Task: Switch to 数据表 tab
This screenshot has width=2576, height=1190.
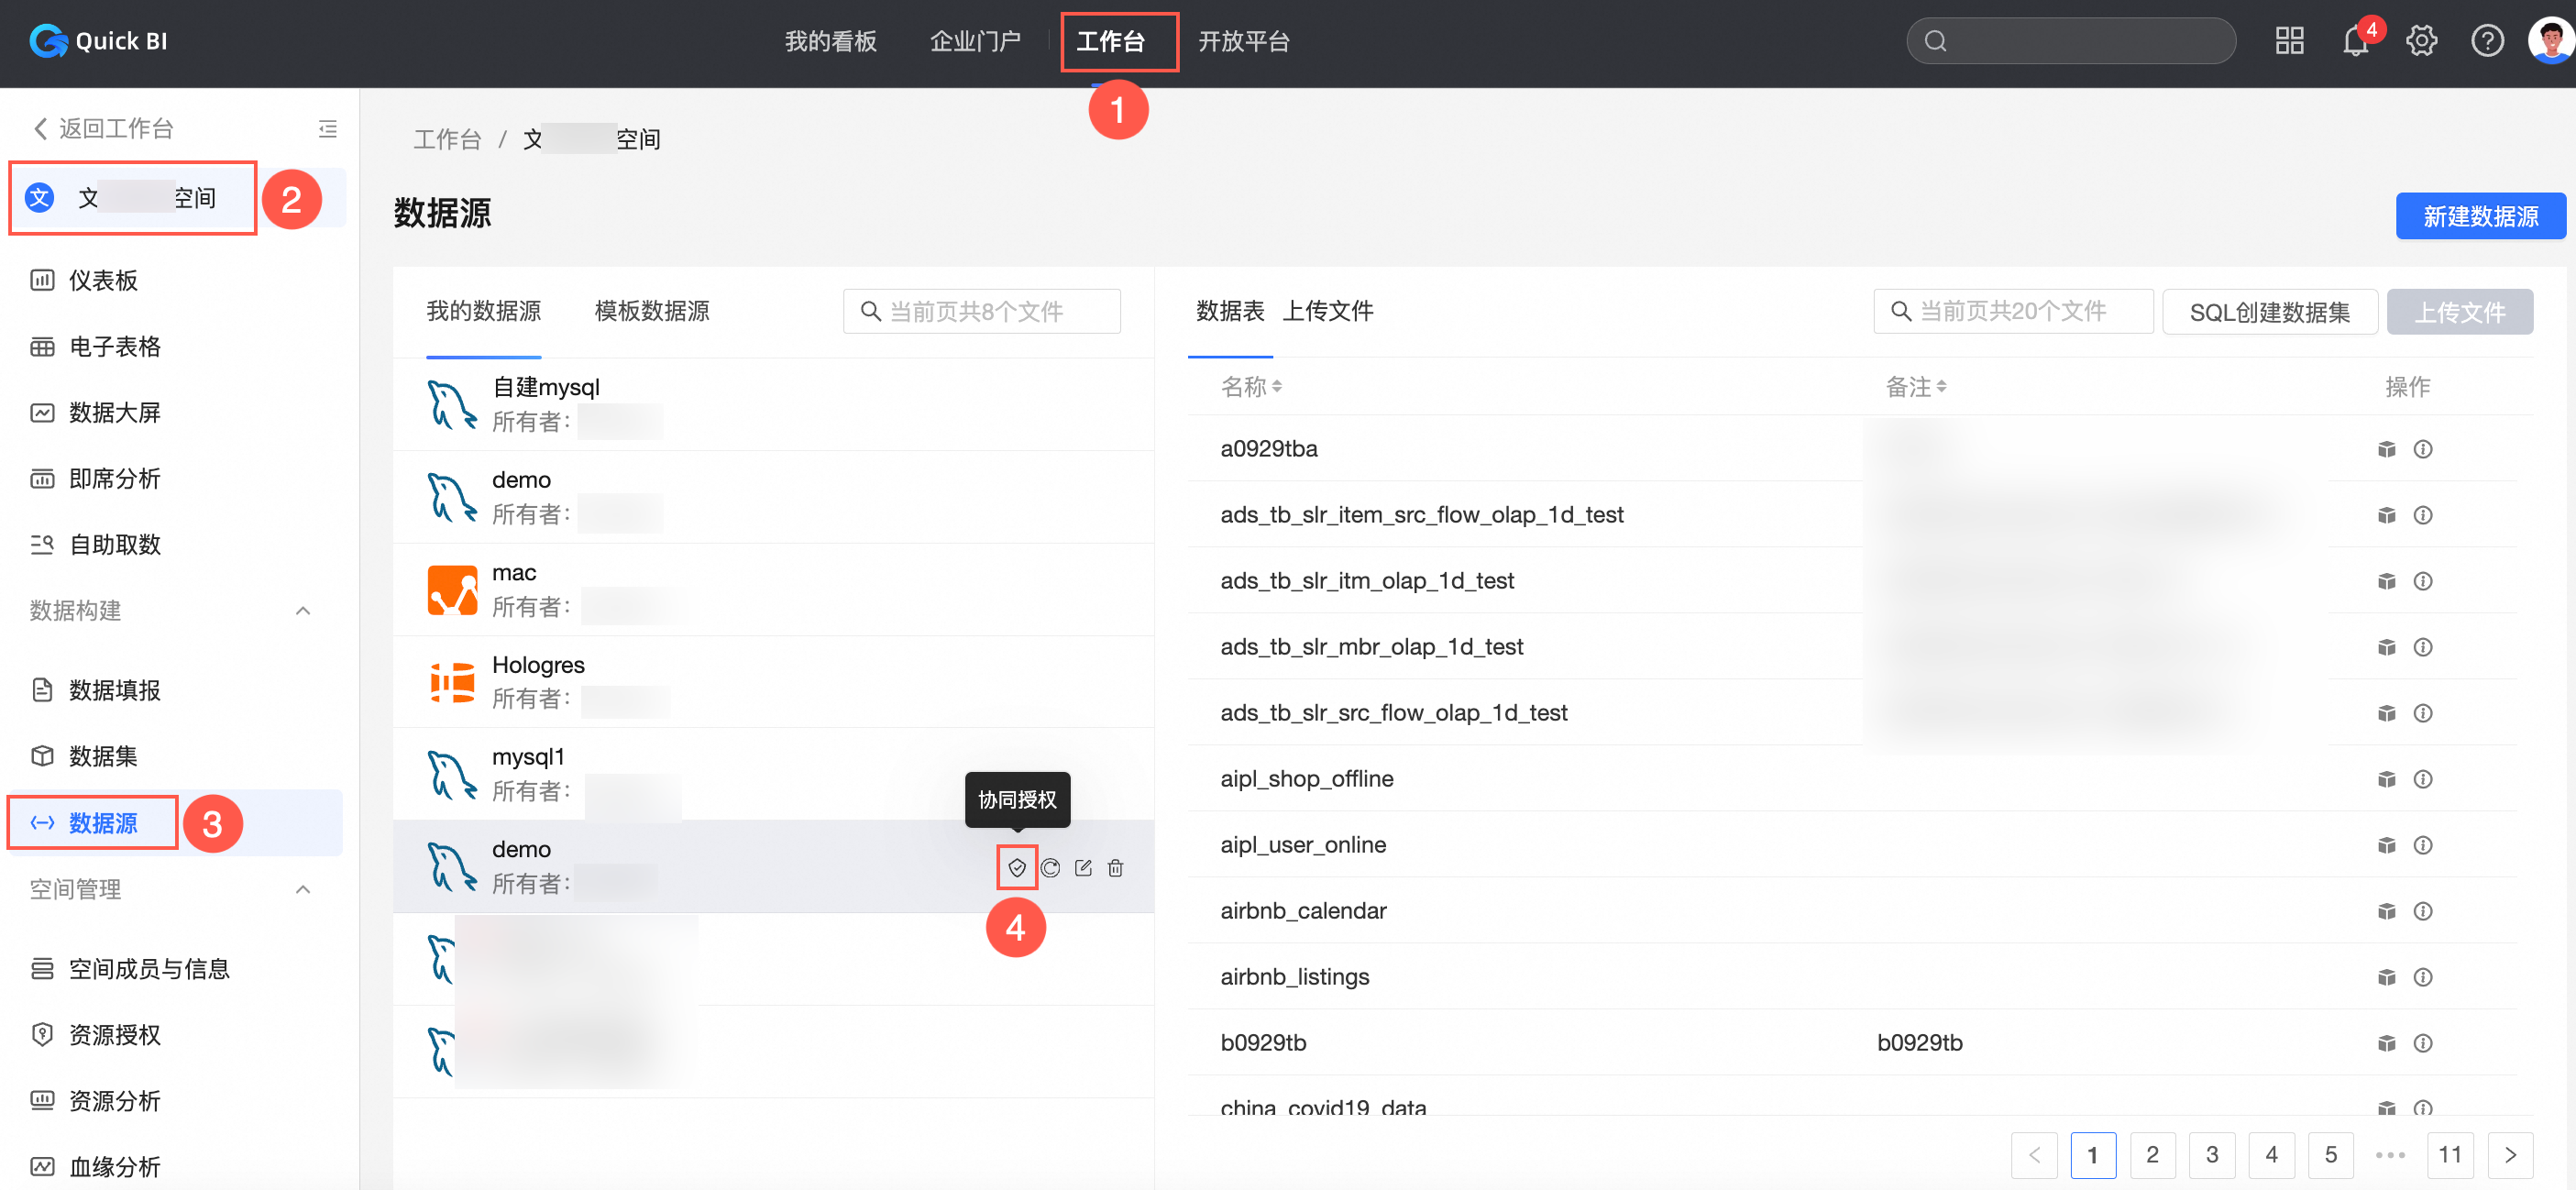Action: coord(1230,311)
